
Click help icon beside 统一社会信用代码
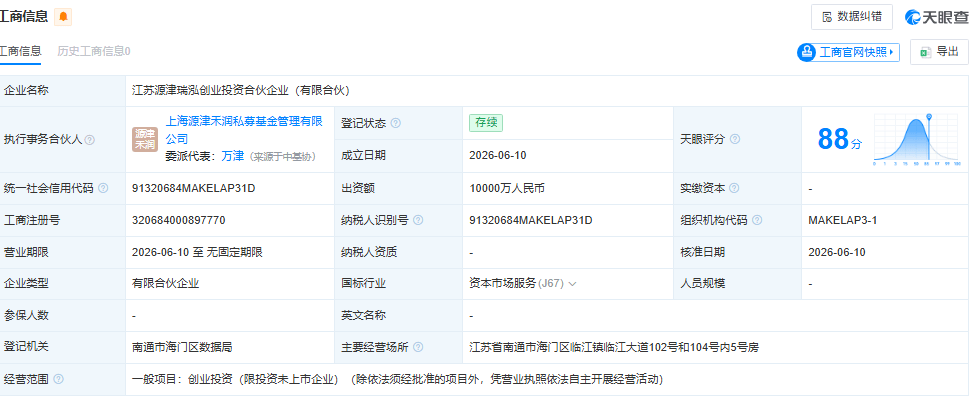(x=103, y=188)
